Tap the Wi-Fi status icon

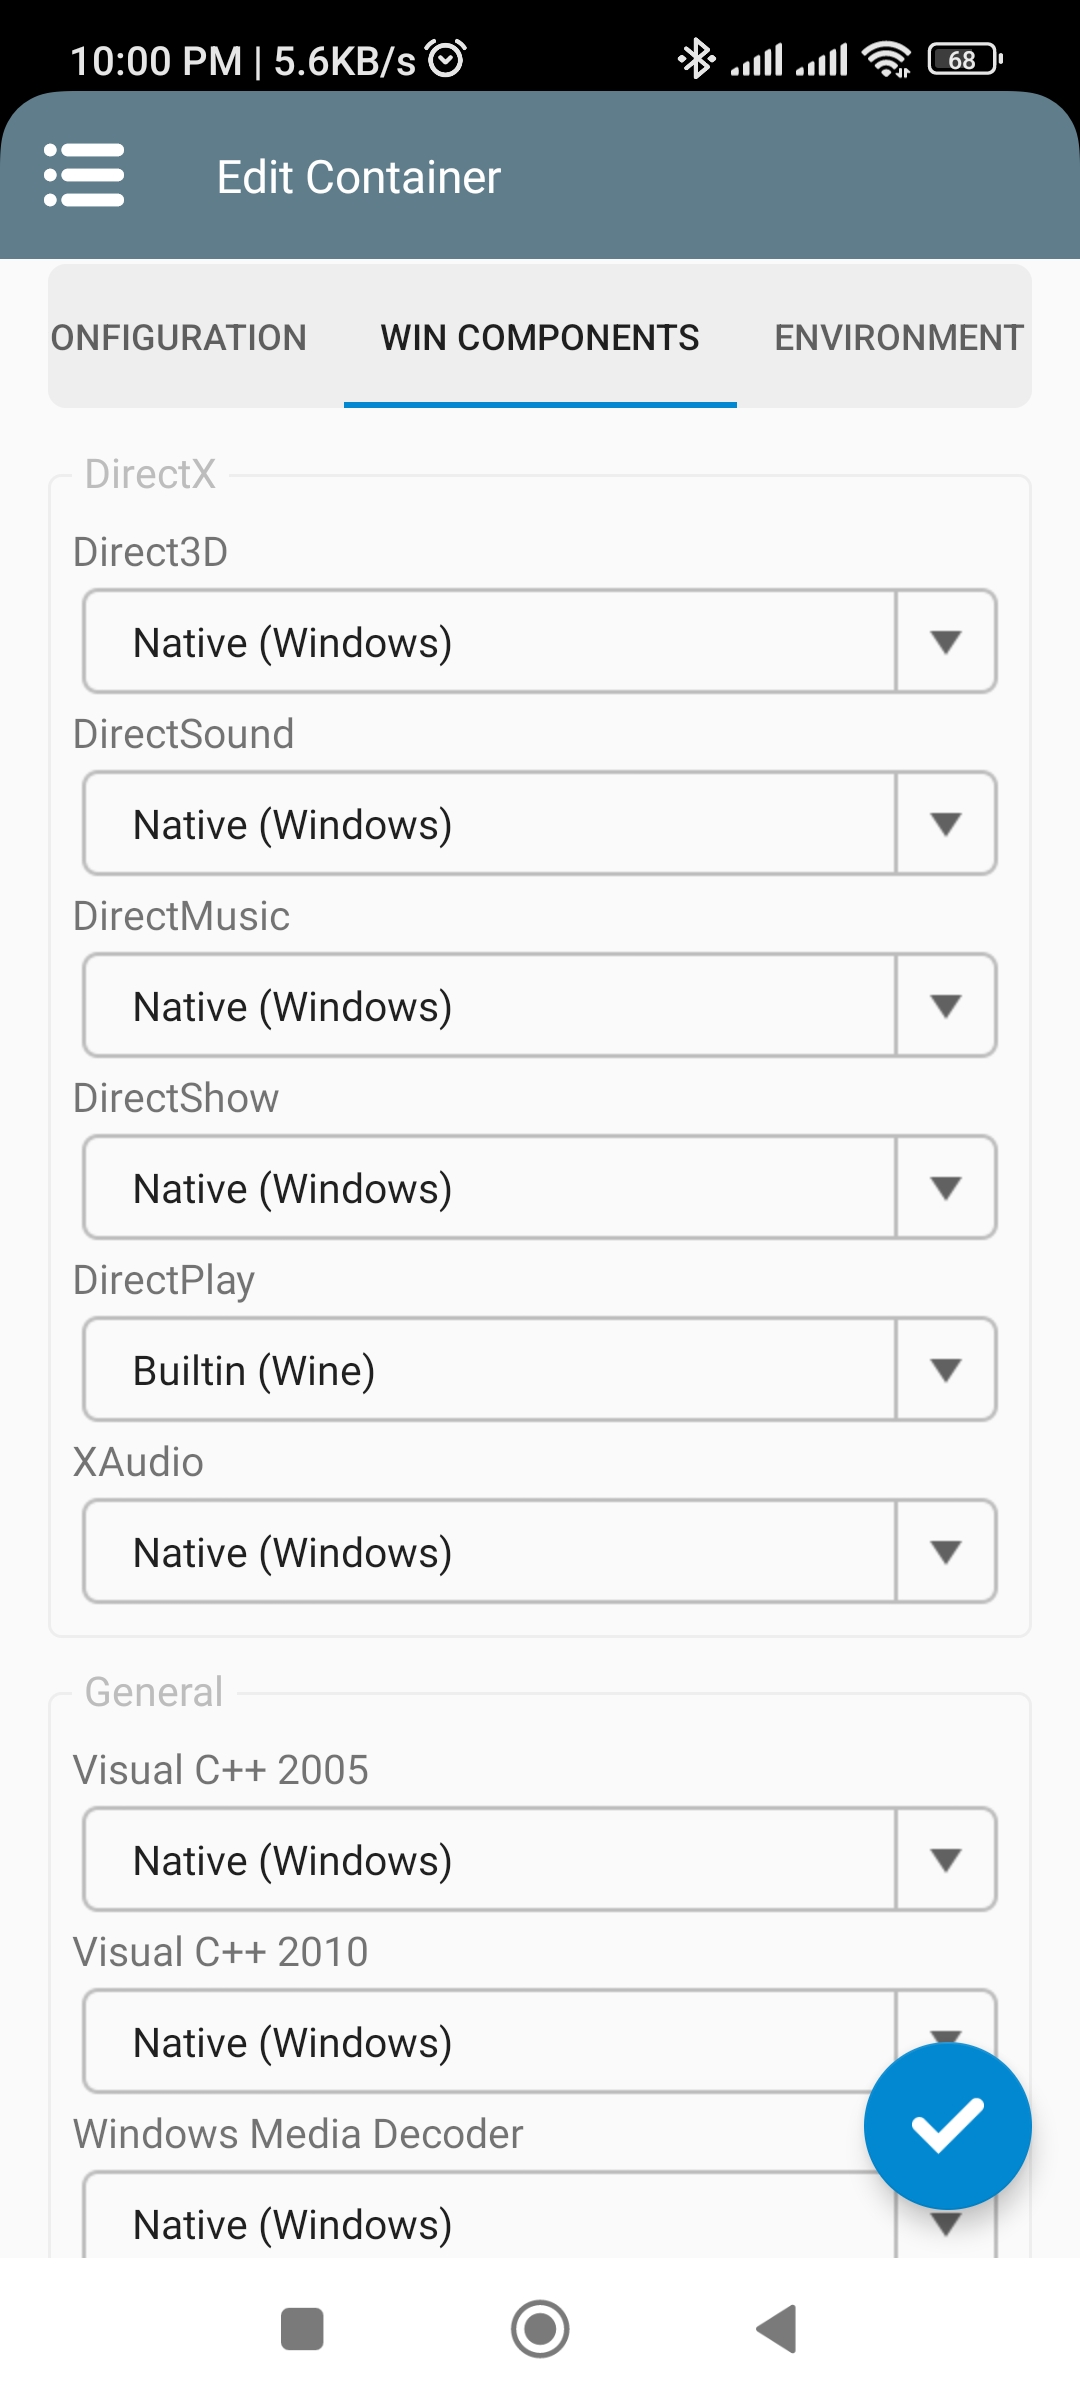(x=886, y=60)
